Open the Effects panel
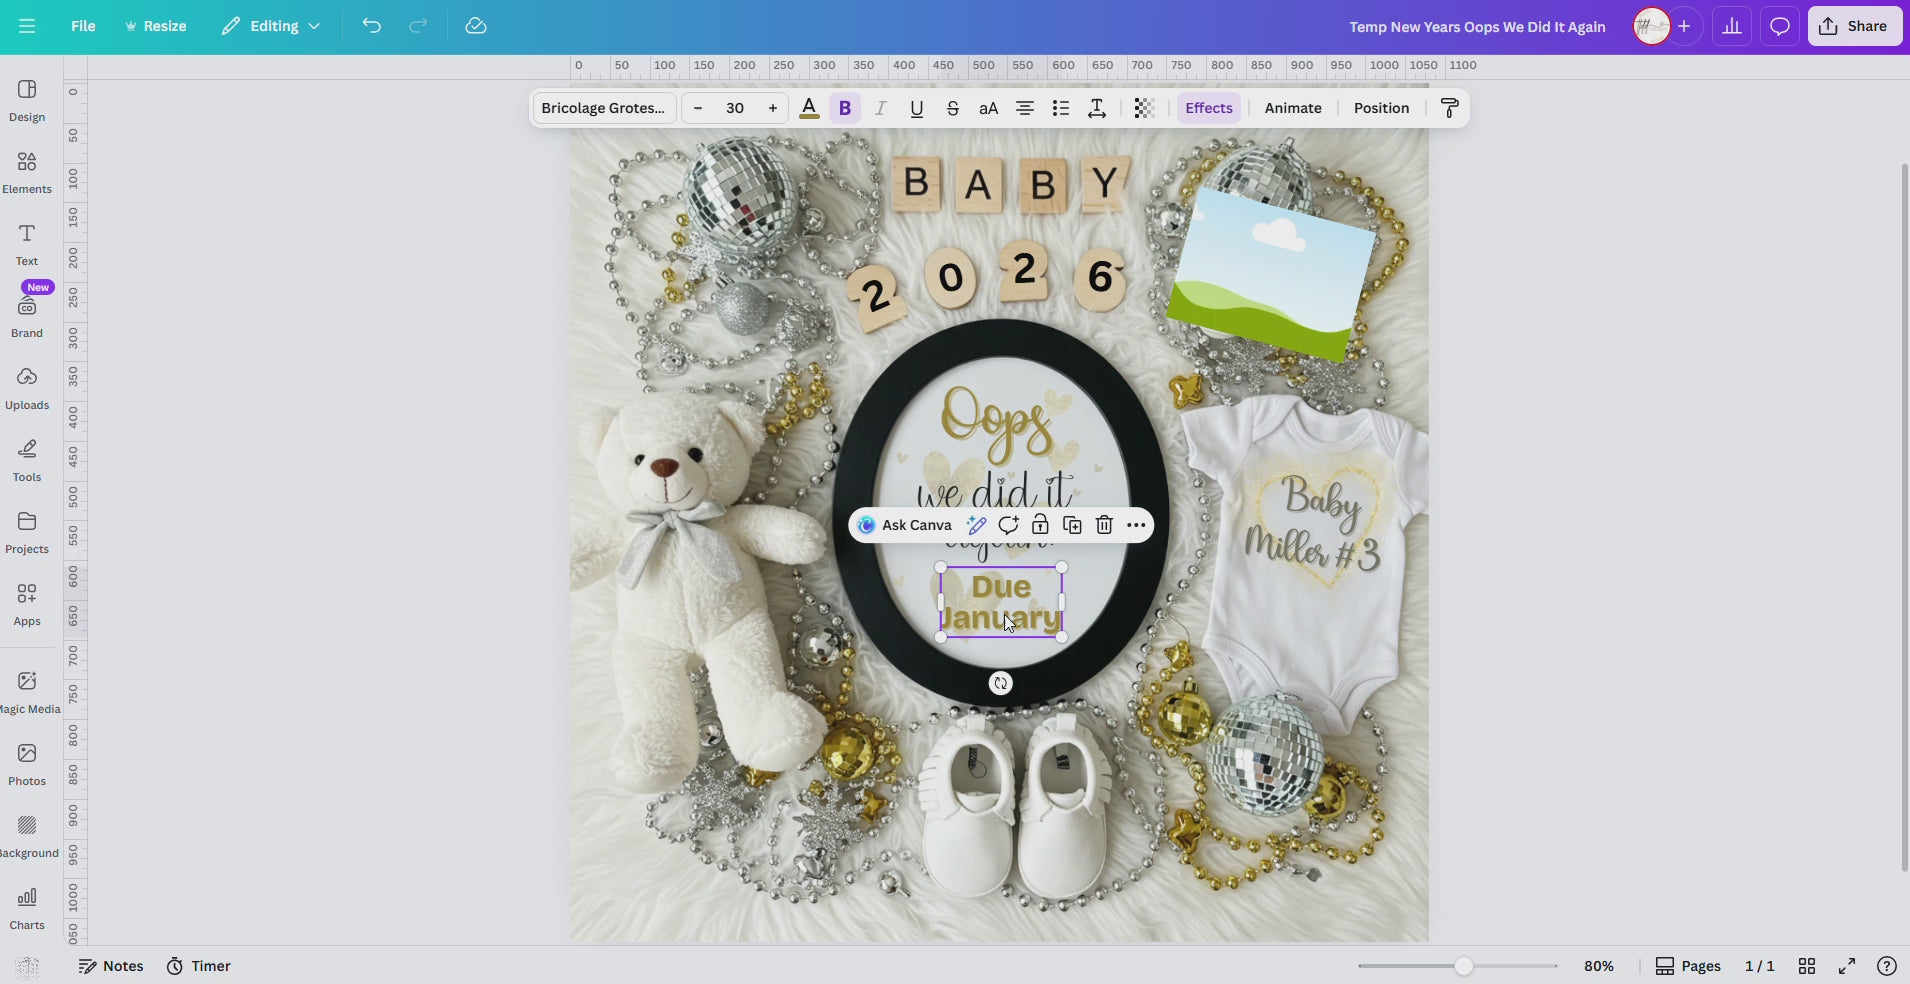The width and height of the screenshot is (1910, 984). click(x=1208, y=108)
